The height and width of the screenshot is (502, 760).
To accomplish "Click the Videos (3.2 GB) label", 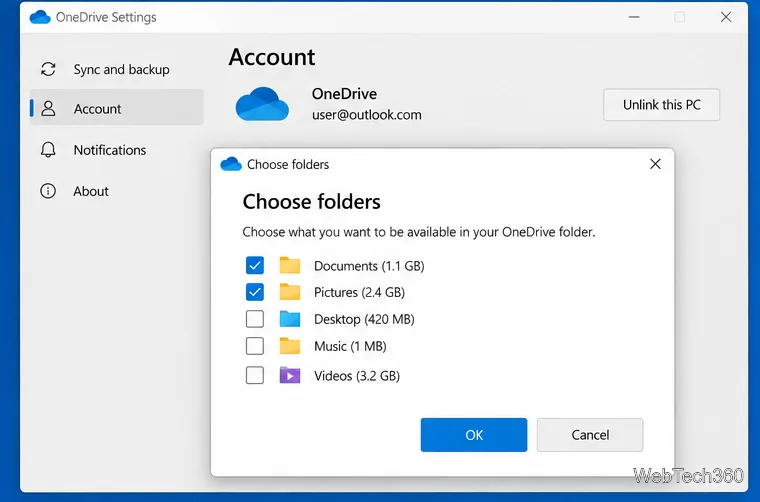I will (x=357, y=376).
